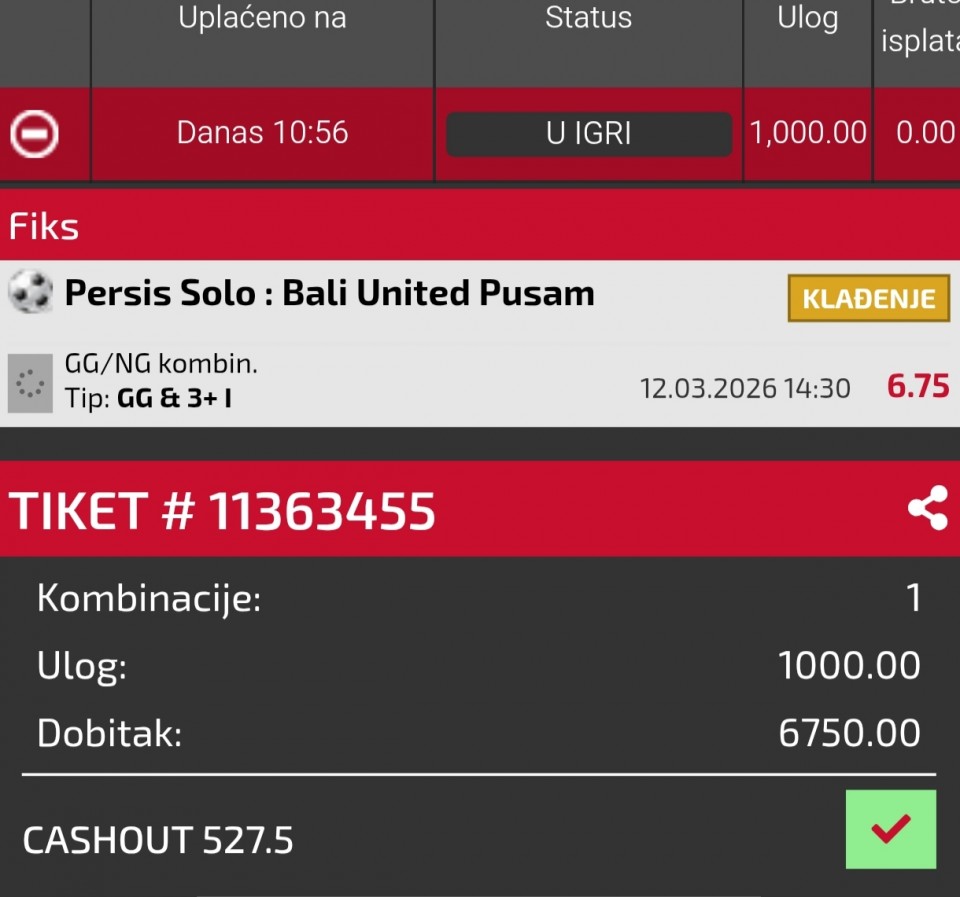Select the Status column header
This screenshot has width=960, height=897.
click(588, 18)
